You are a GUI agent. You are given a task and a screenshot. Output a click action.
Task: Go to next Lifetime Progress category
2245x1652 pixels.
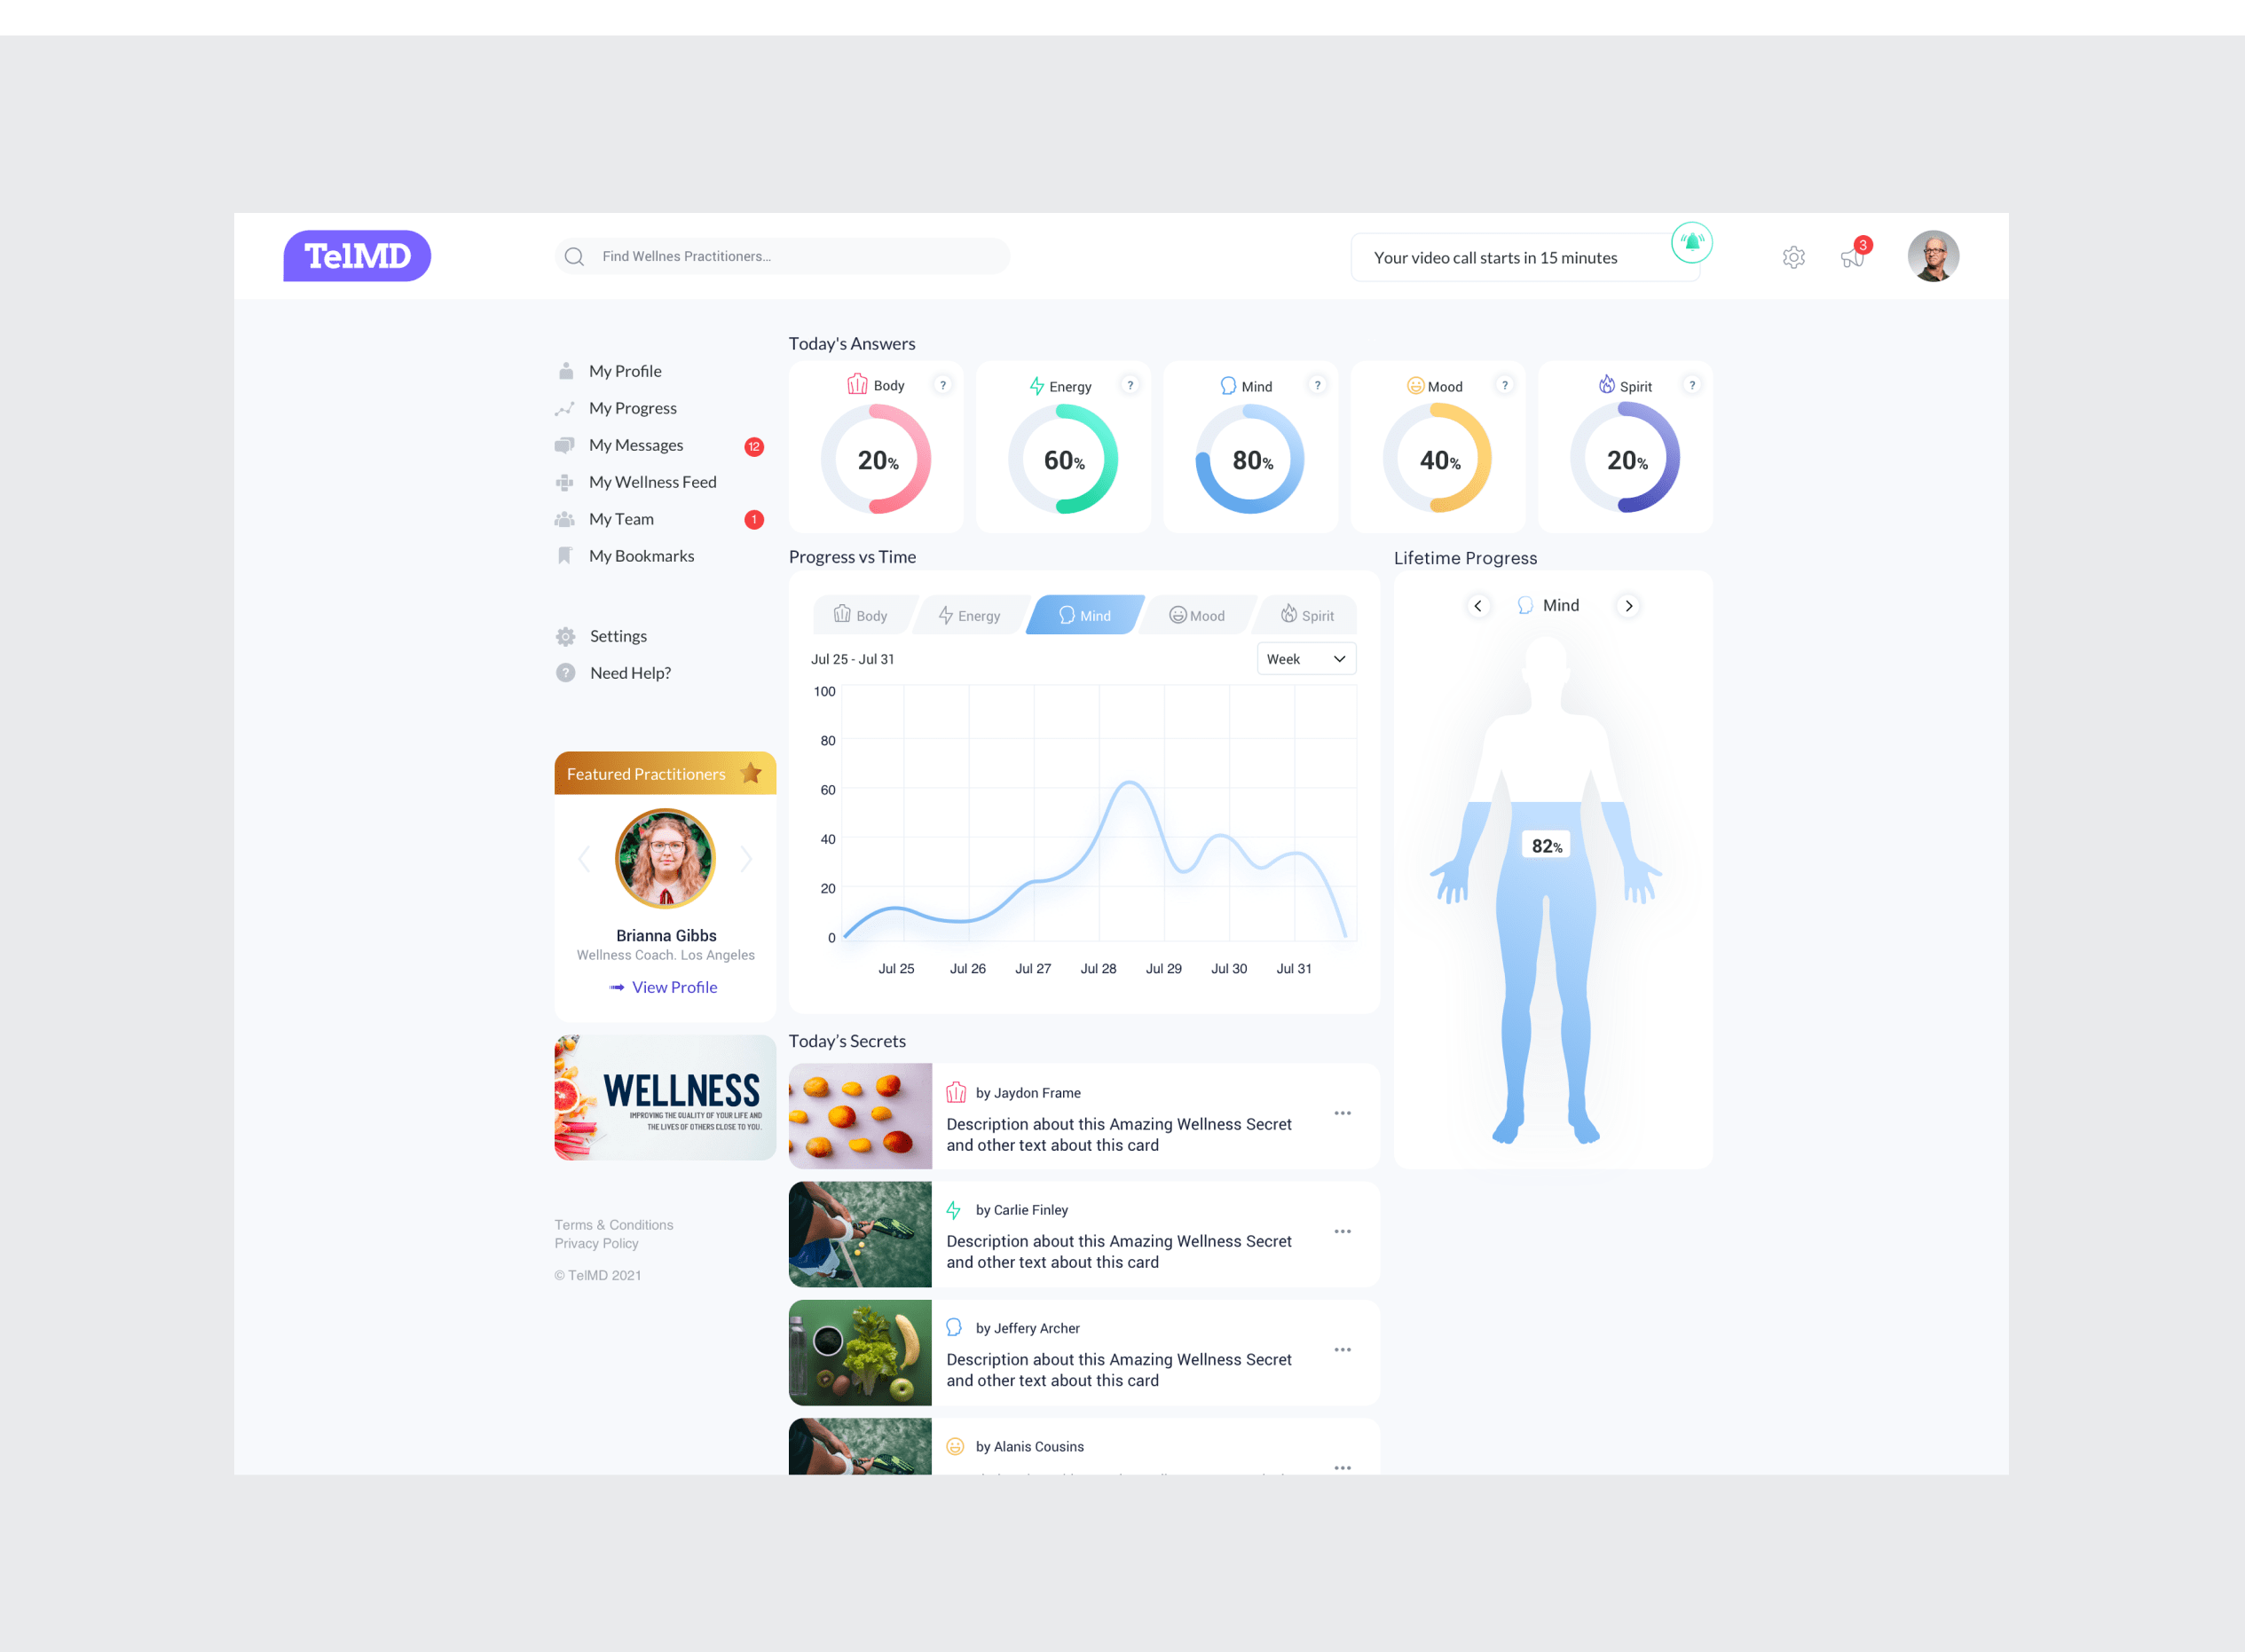[1628, 606]
